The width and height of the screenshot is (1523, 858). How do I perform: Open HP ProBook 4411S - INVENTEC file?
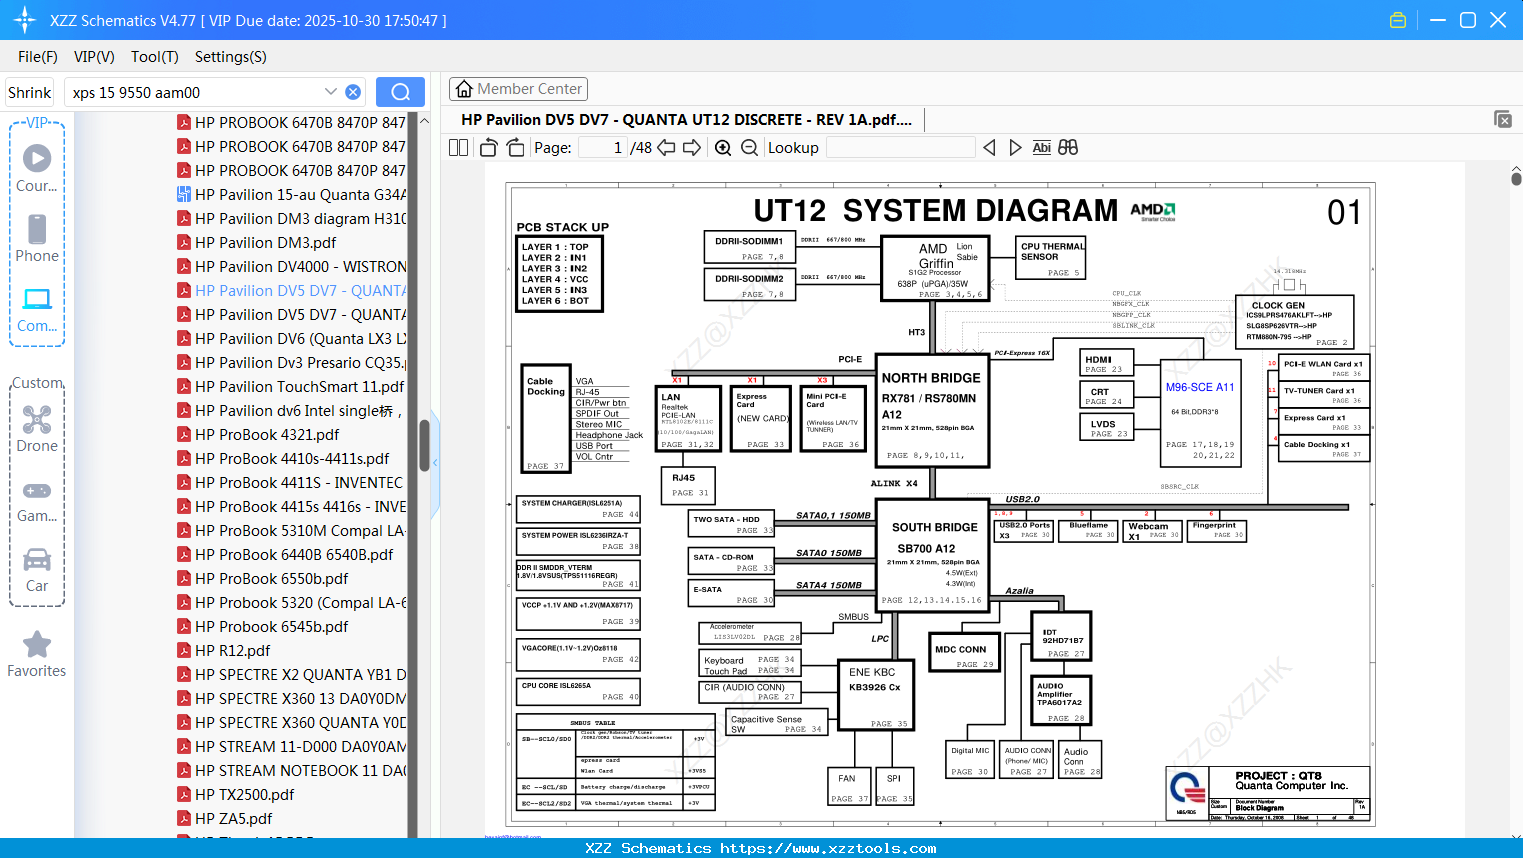(290, 483)
